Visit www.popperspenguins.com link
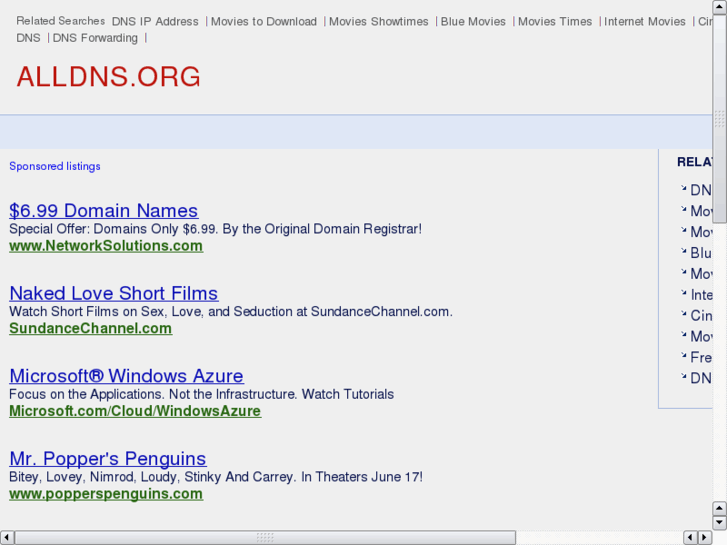This screenshot has width=727, height=545. pos(106,494)
